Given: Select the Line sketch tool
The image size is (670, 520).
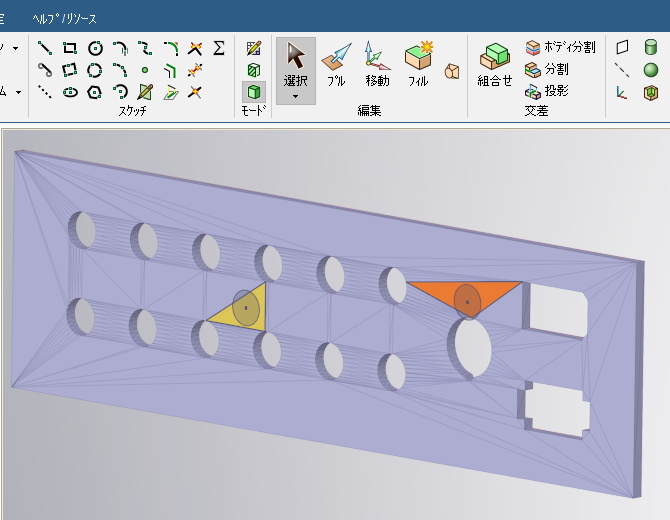Looking at the screenshot, I should tap(45, 48).
